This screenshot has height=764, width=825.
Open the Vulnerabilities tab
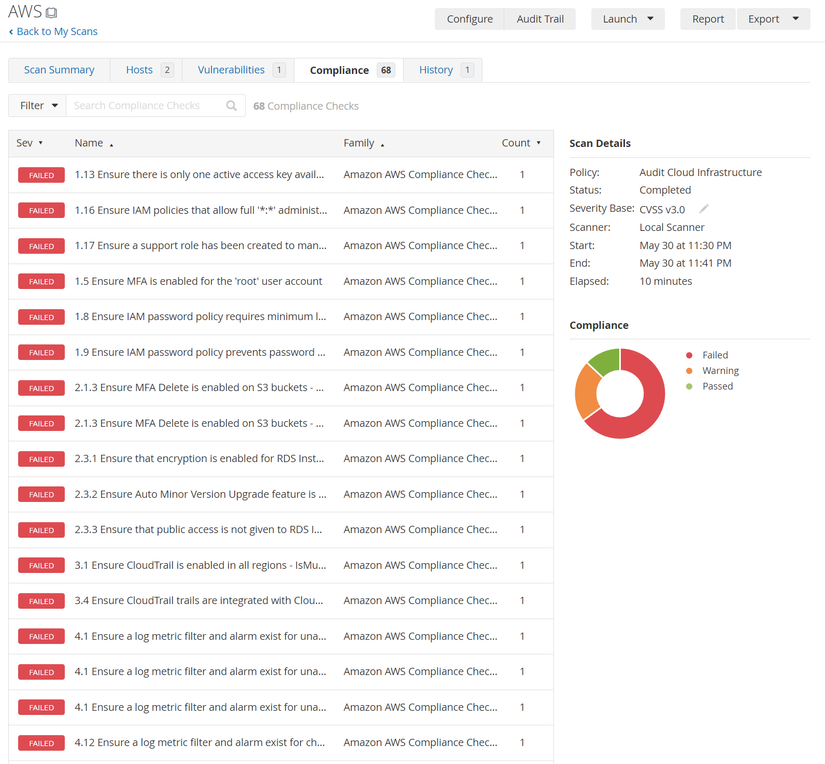tap(238, 70)
